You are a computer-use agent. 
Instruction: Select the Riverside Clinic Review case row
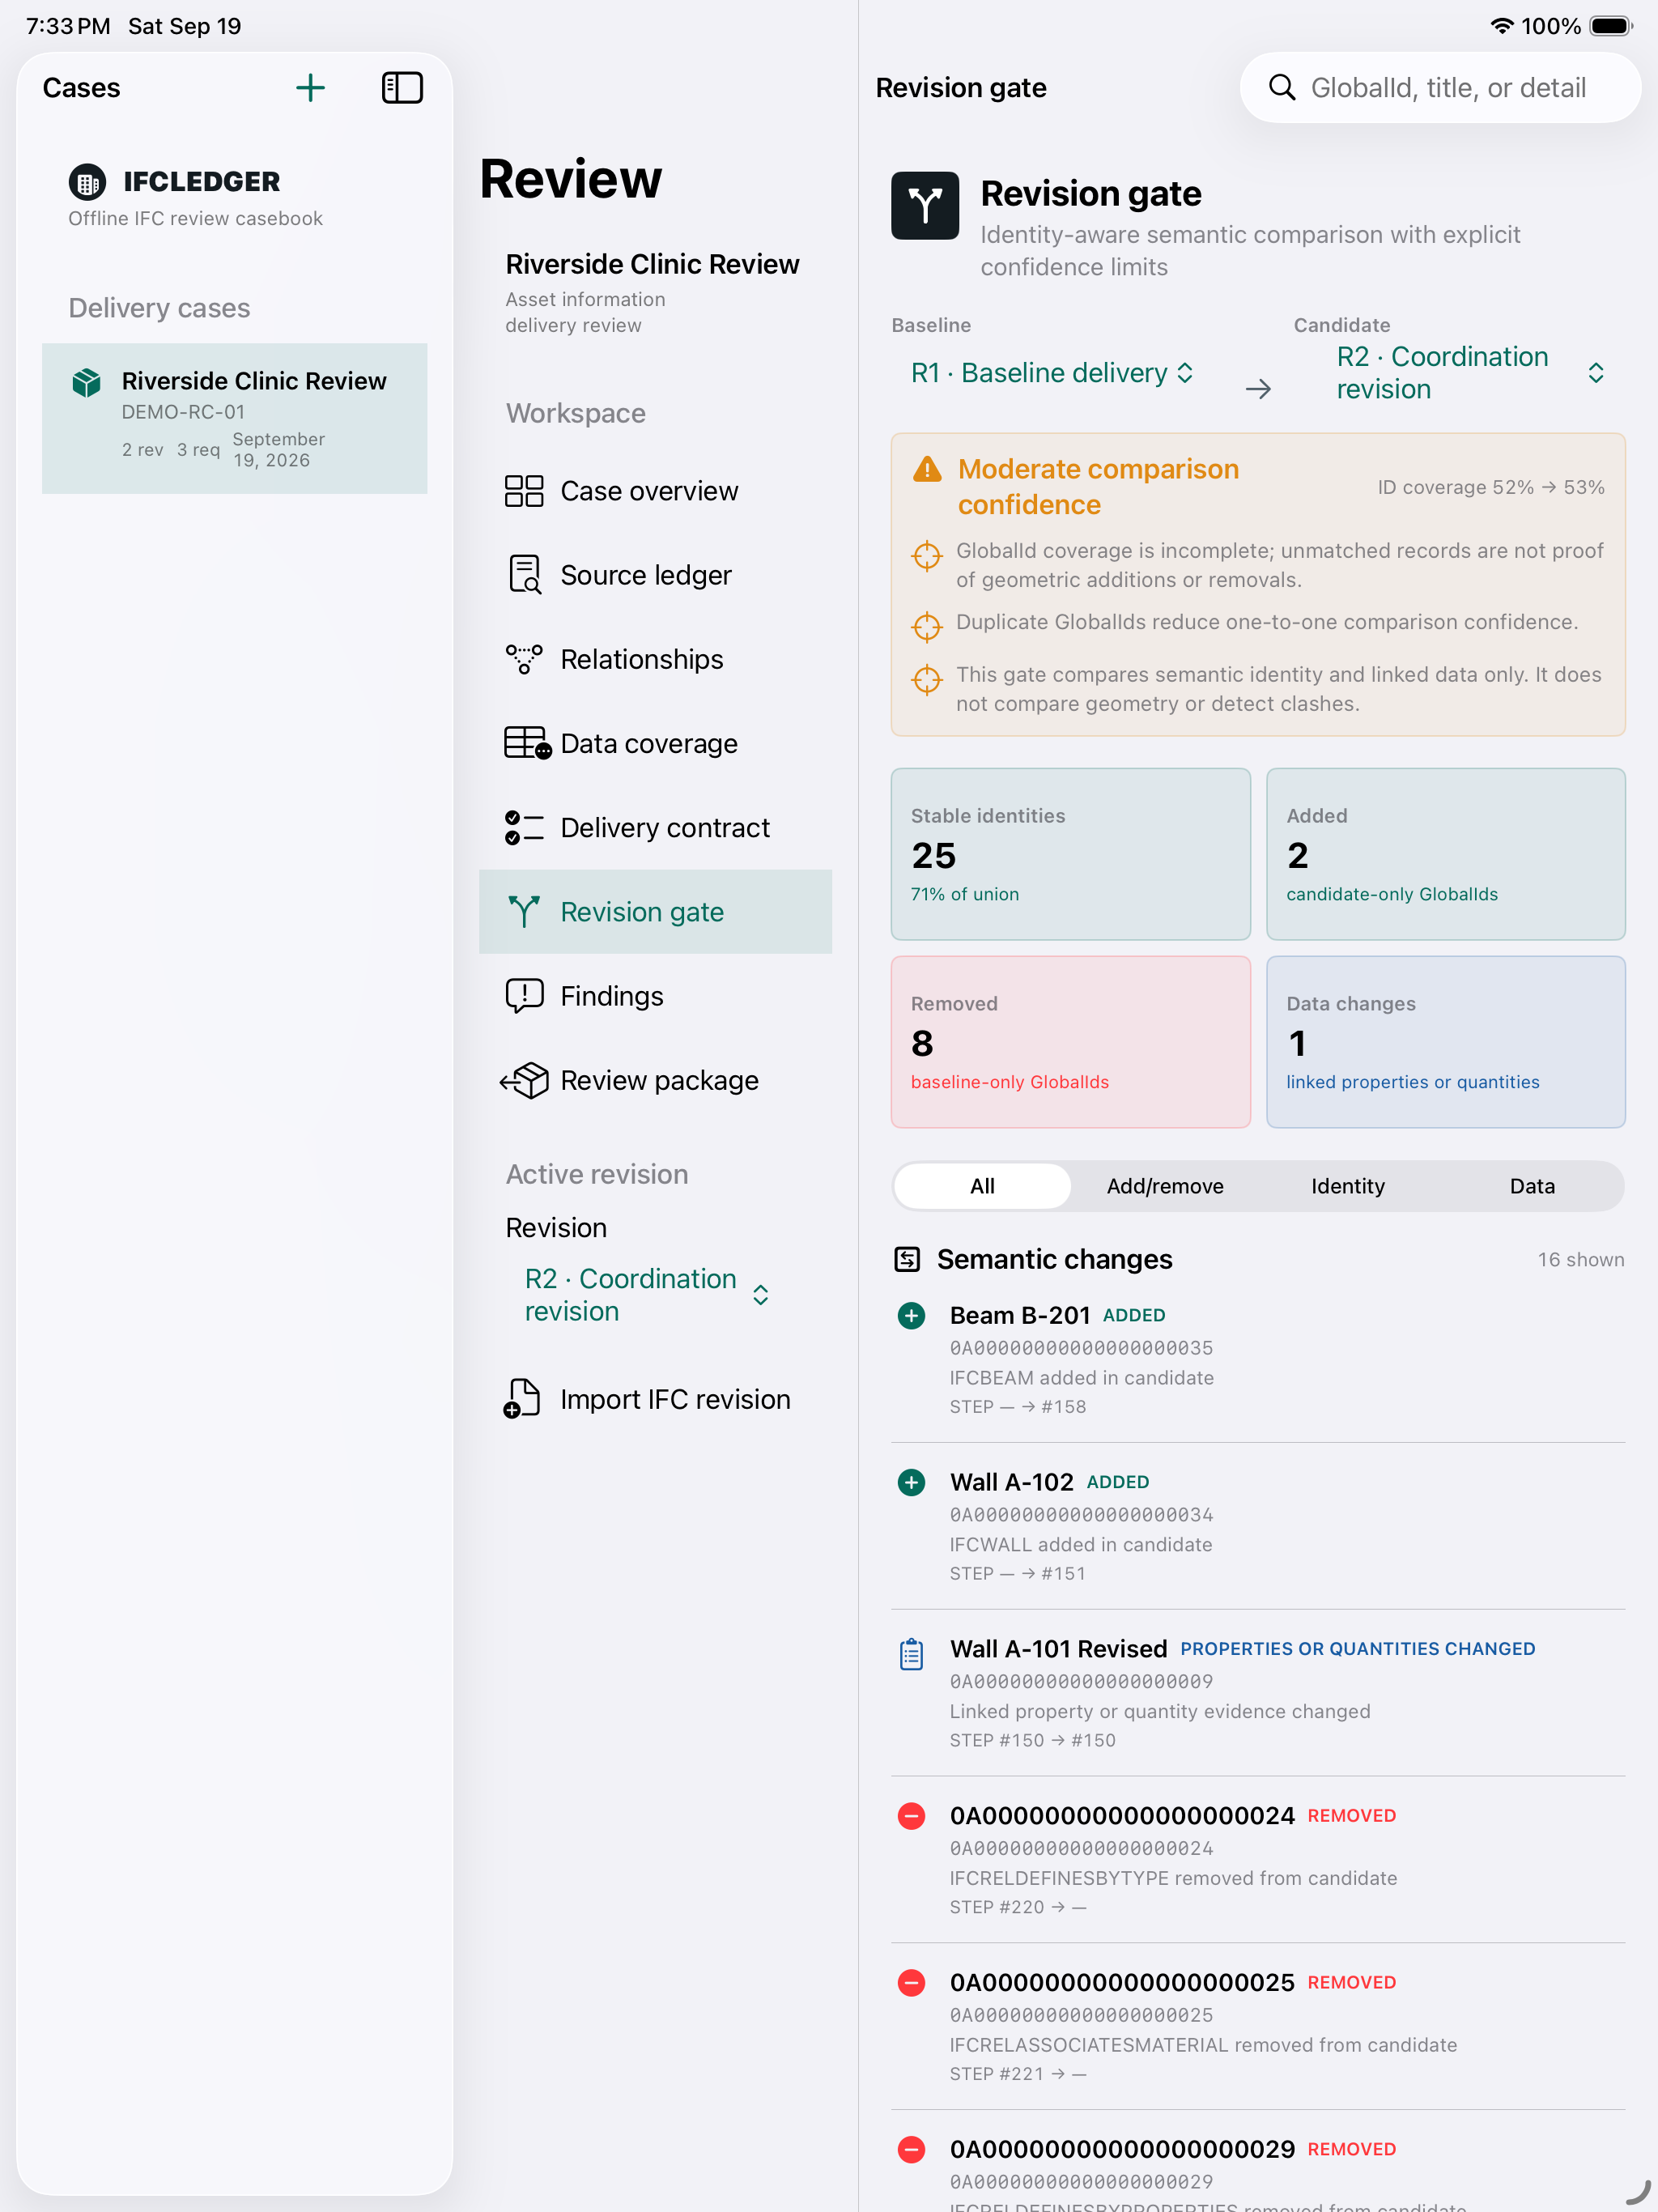click(235, 418)
